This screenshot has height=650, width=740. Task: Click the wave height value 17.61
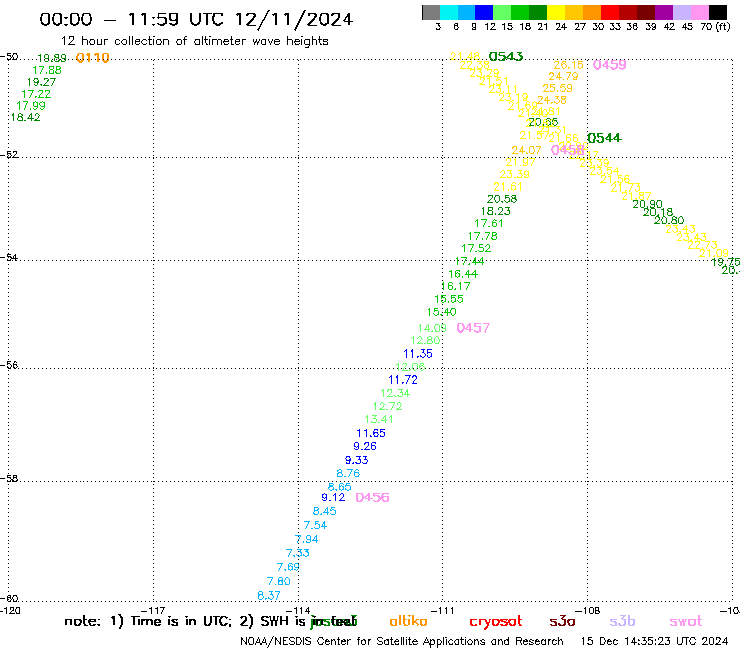click(489, 223)
